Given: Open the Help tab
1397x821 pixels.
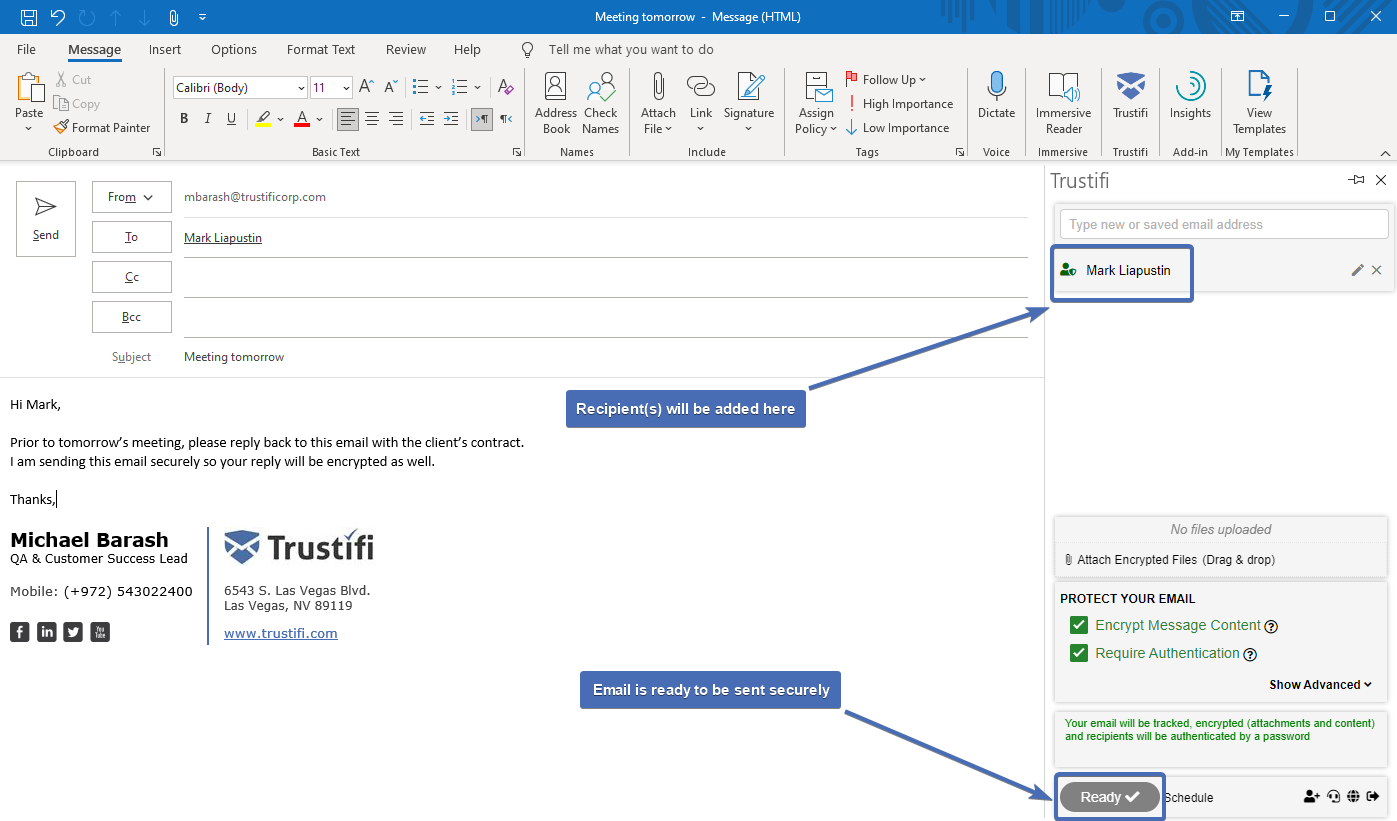Looking at the screenshot, I should coord(467,49).
